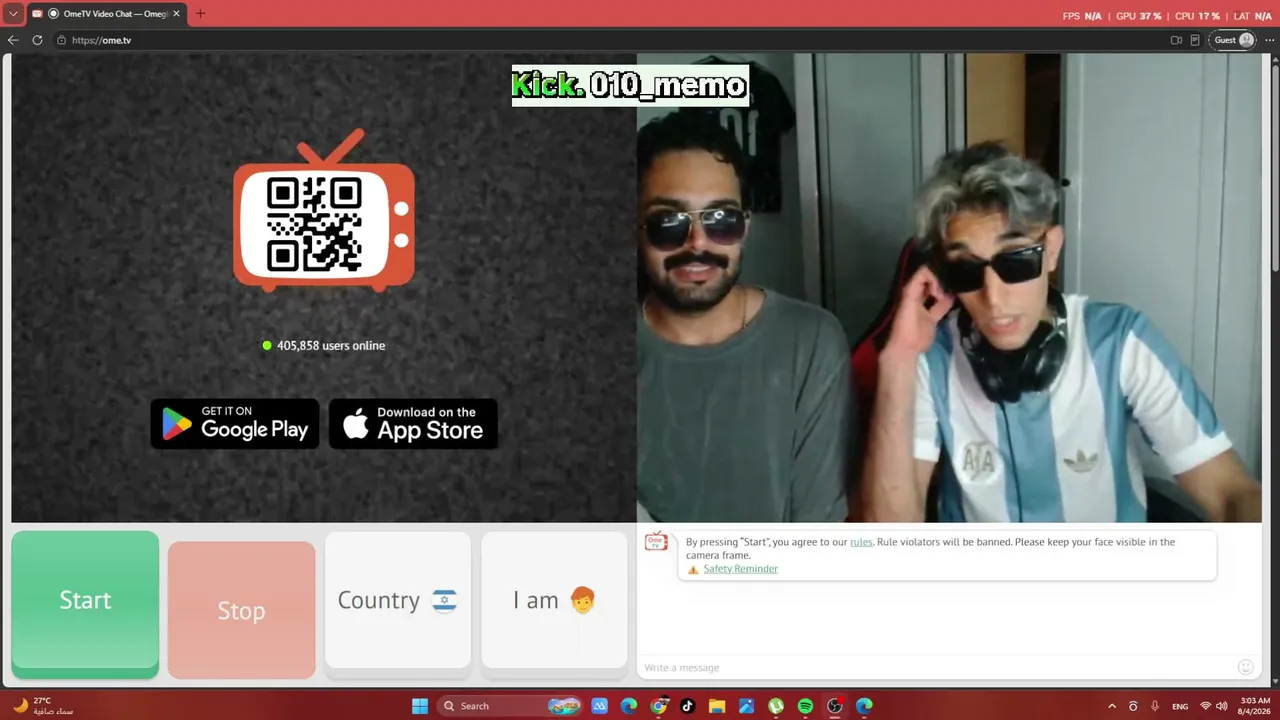Screen dimensions: 1280x720
Task: Open the weather widget showing 27°C
Action: click(42, 706)
